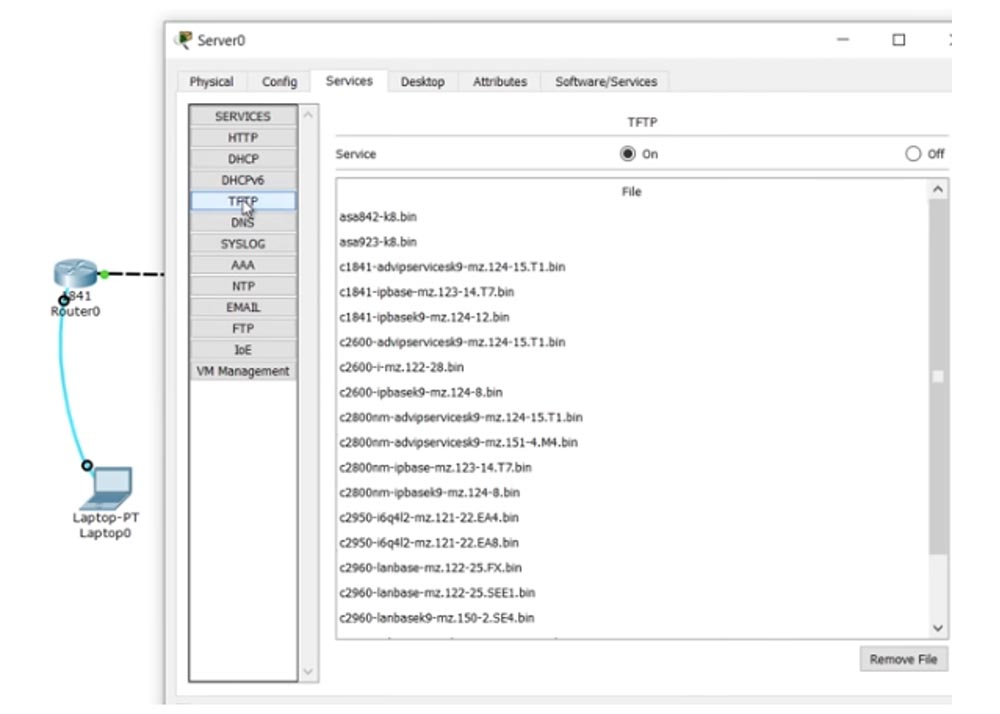Select the Router0 device icon
Screen dimensions: 1000x714
pyautogui.click(x=72, y=273)
